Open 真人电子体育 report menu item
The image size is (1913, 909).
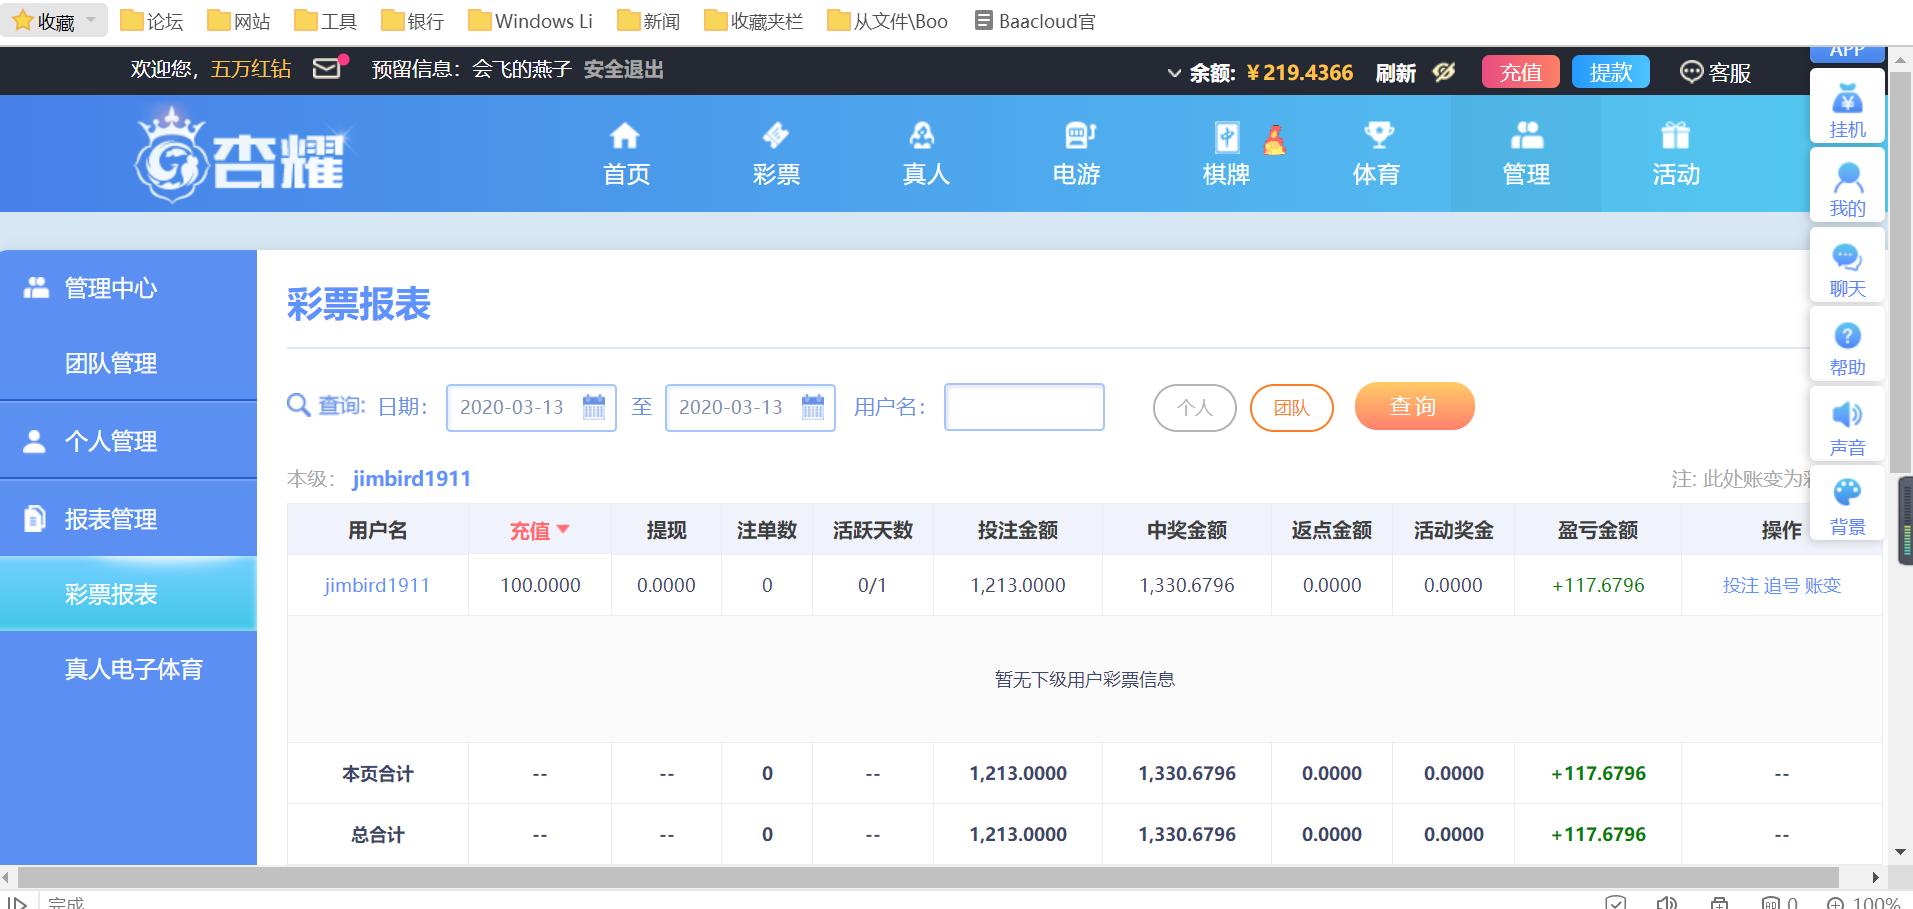coord(133,669)
